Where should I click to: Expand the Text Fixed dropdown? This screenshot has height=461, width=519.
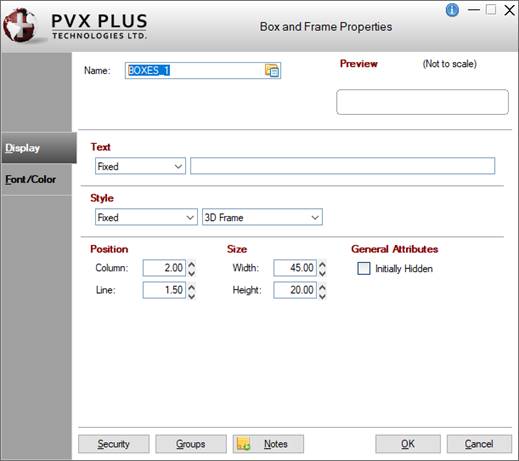140,166
